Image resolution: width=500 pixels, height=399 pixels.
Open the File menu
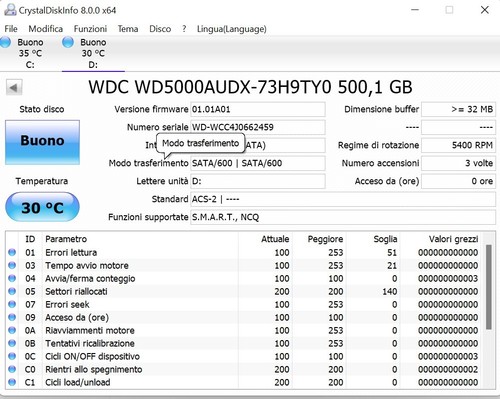coord(11,29)
